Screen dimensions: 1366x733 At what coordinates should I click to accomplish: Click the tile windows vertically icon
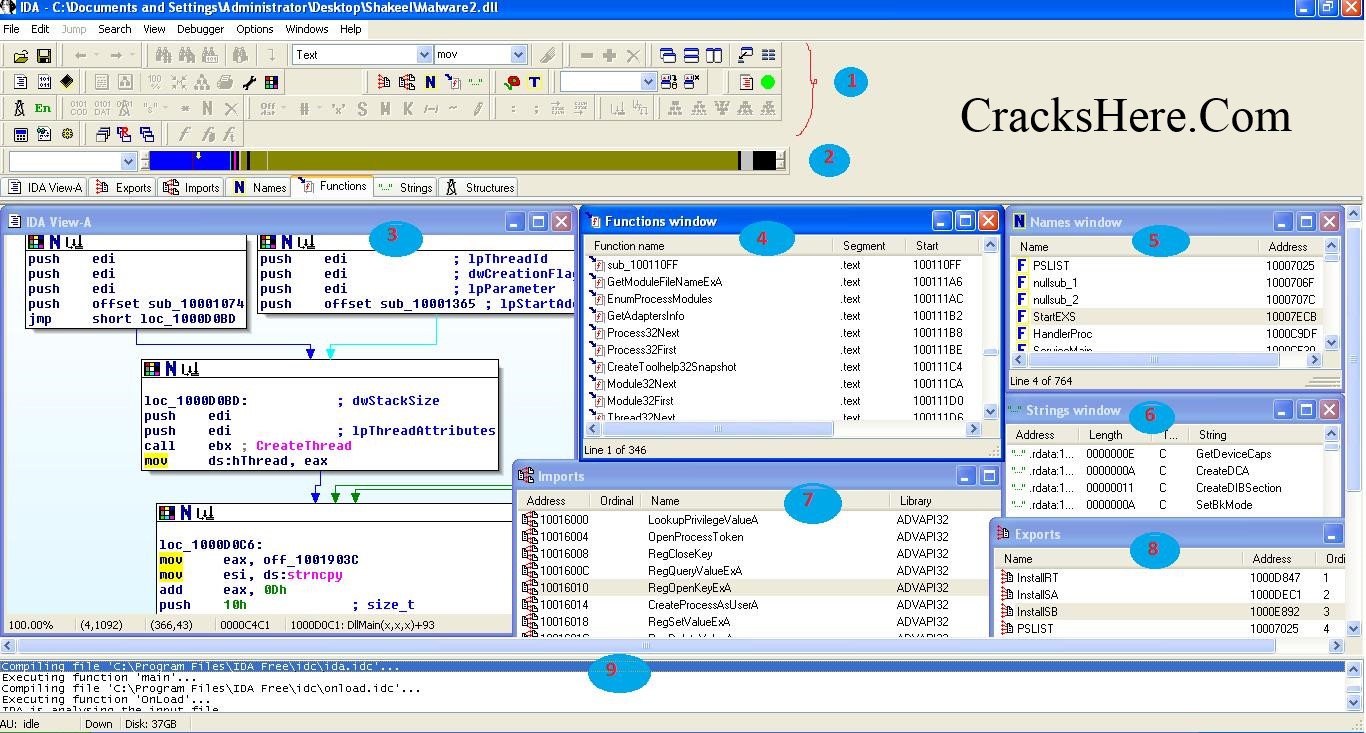pyautogui.click(x=714, y=55)
